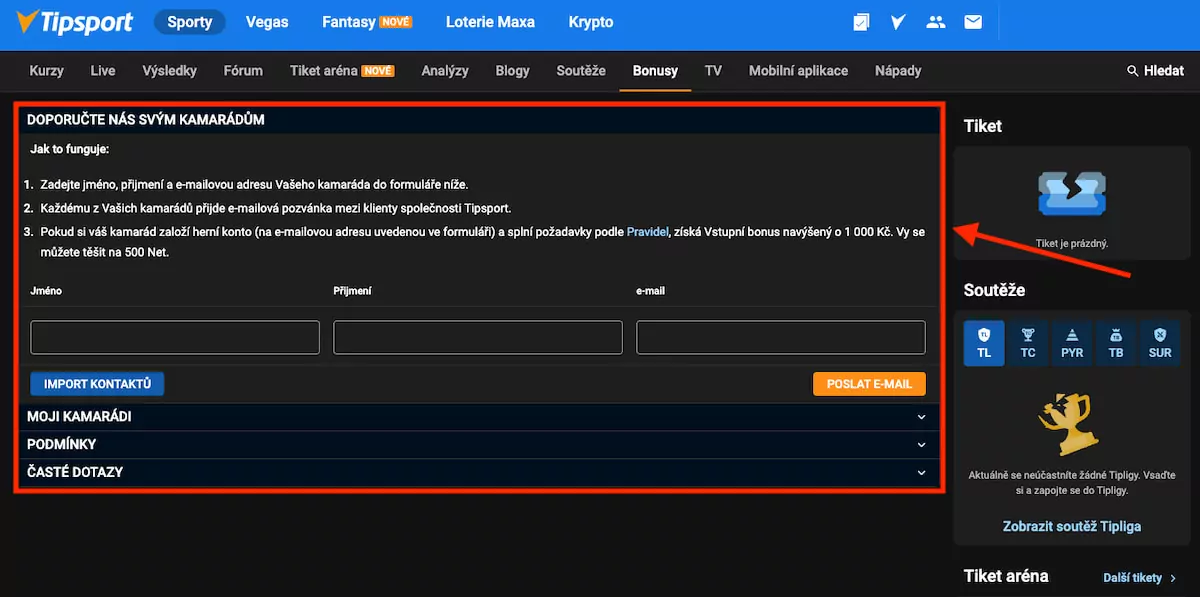1200x597 pixels.
Task: Open the messages envelope icon
Action: click(973, 21)
